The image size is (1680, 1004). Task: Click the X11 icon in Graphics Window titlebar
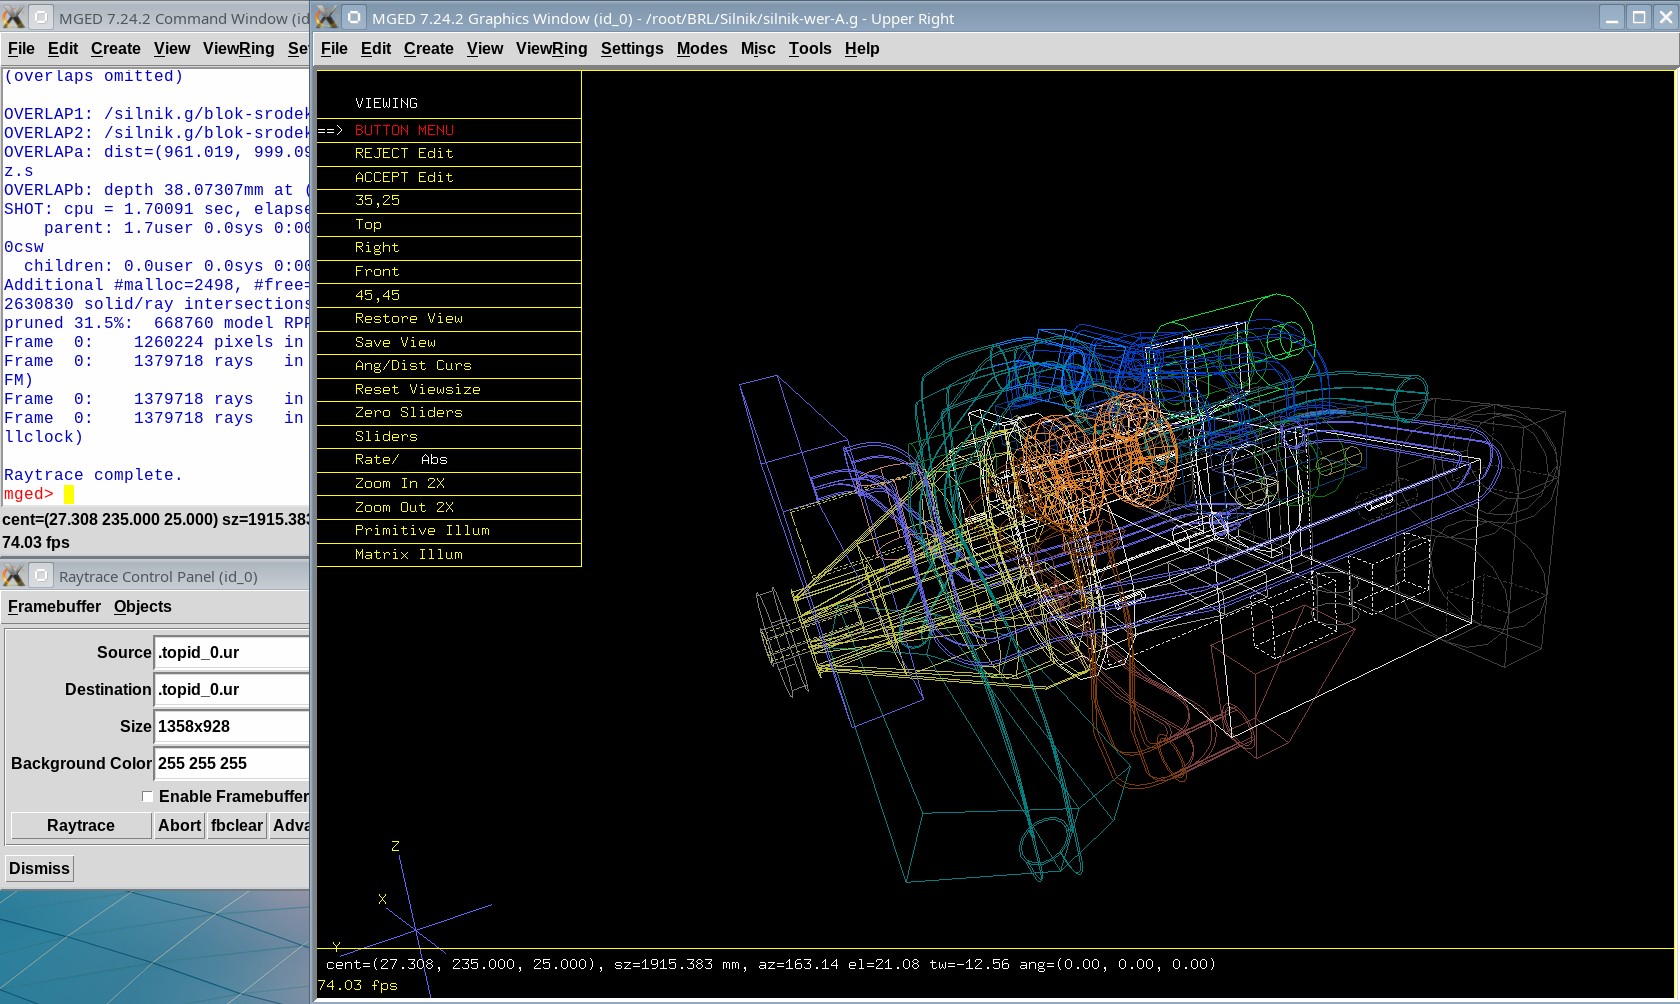coord(327,18)
